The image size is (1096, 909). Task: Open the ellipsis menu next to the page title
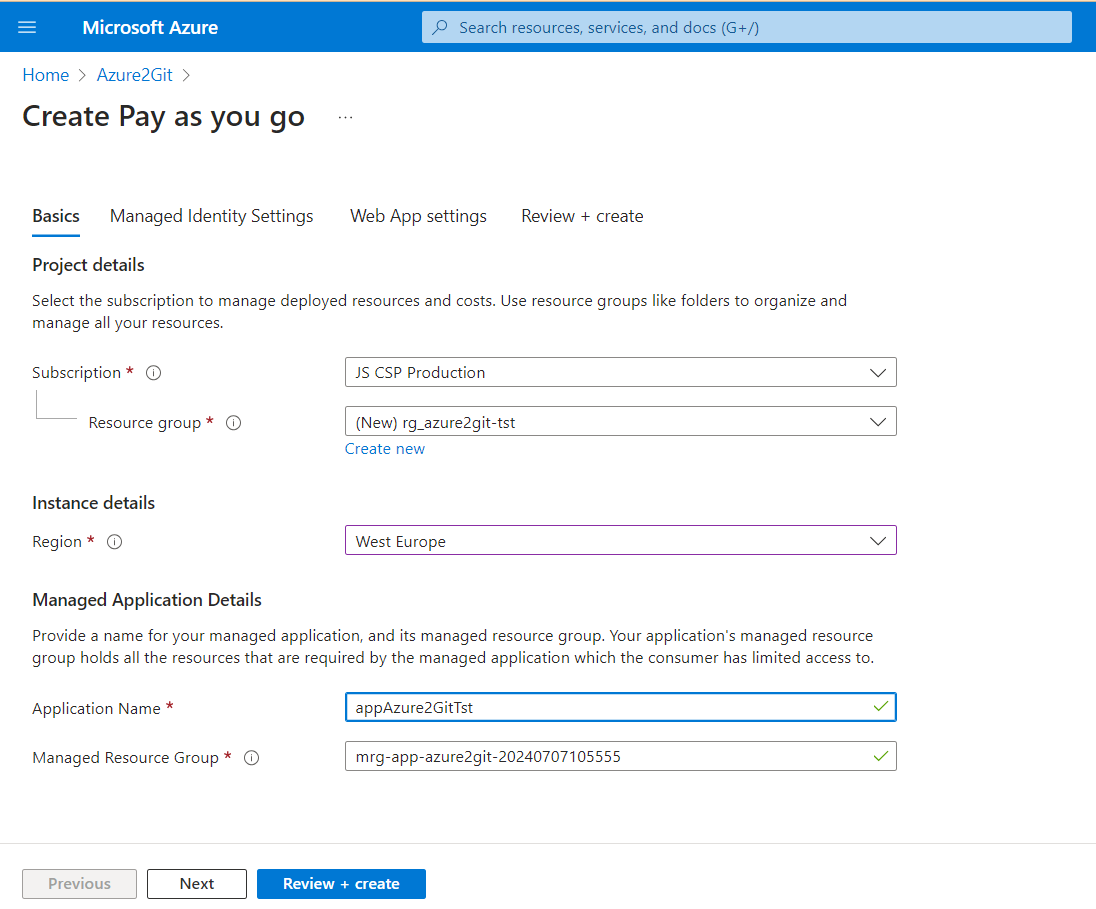coord(345,115)
